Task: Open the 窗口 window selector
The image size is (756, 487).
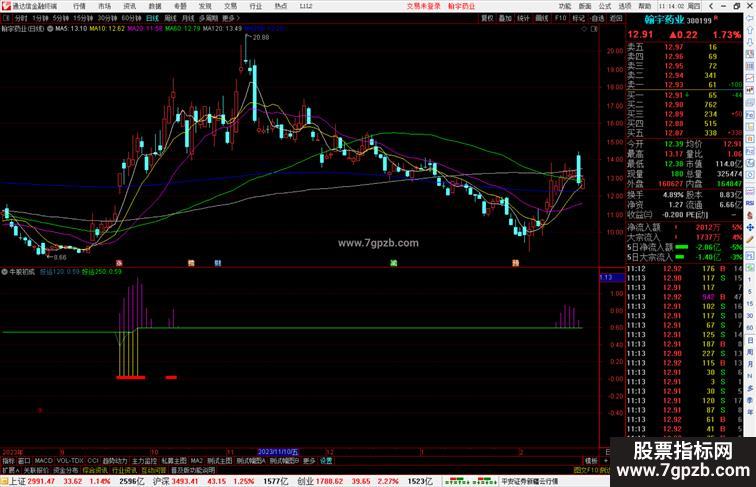Action: point(24,461)
